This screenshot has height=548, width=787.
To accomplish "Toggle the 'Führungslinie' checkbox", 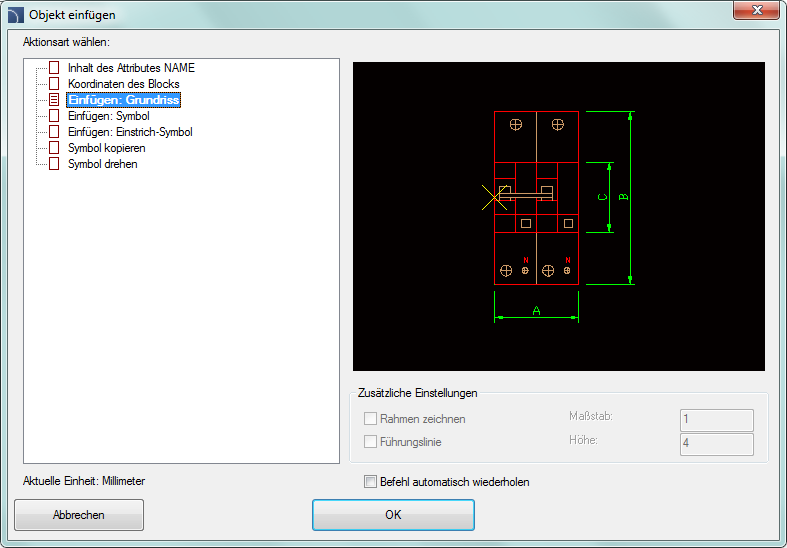I will [x=371, y=441].
